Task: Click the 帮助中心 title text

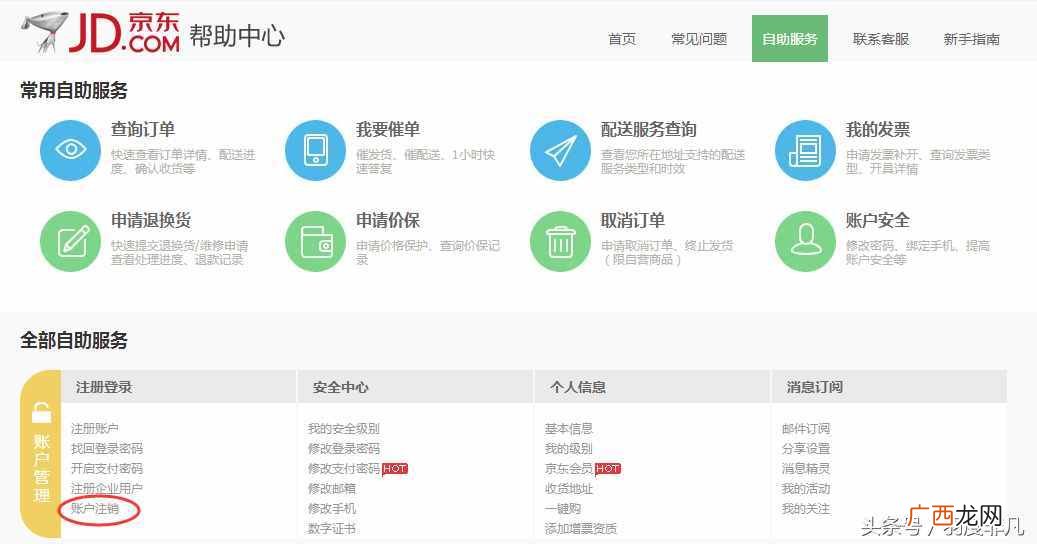Action: (x=237, y=36)
